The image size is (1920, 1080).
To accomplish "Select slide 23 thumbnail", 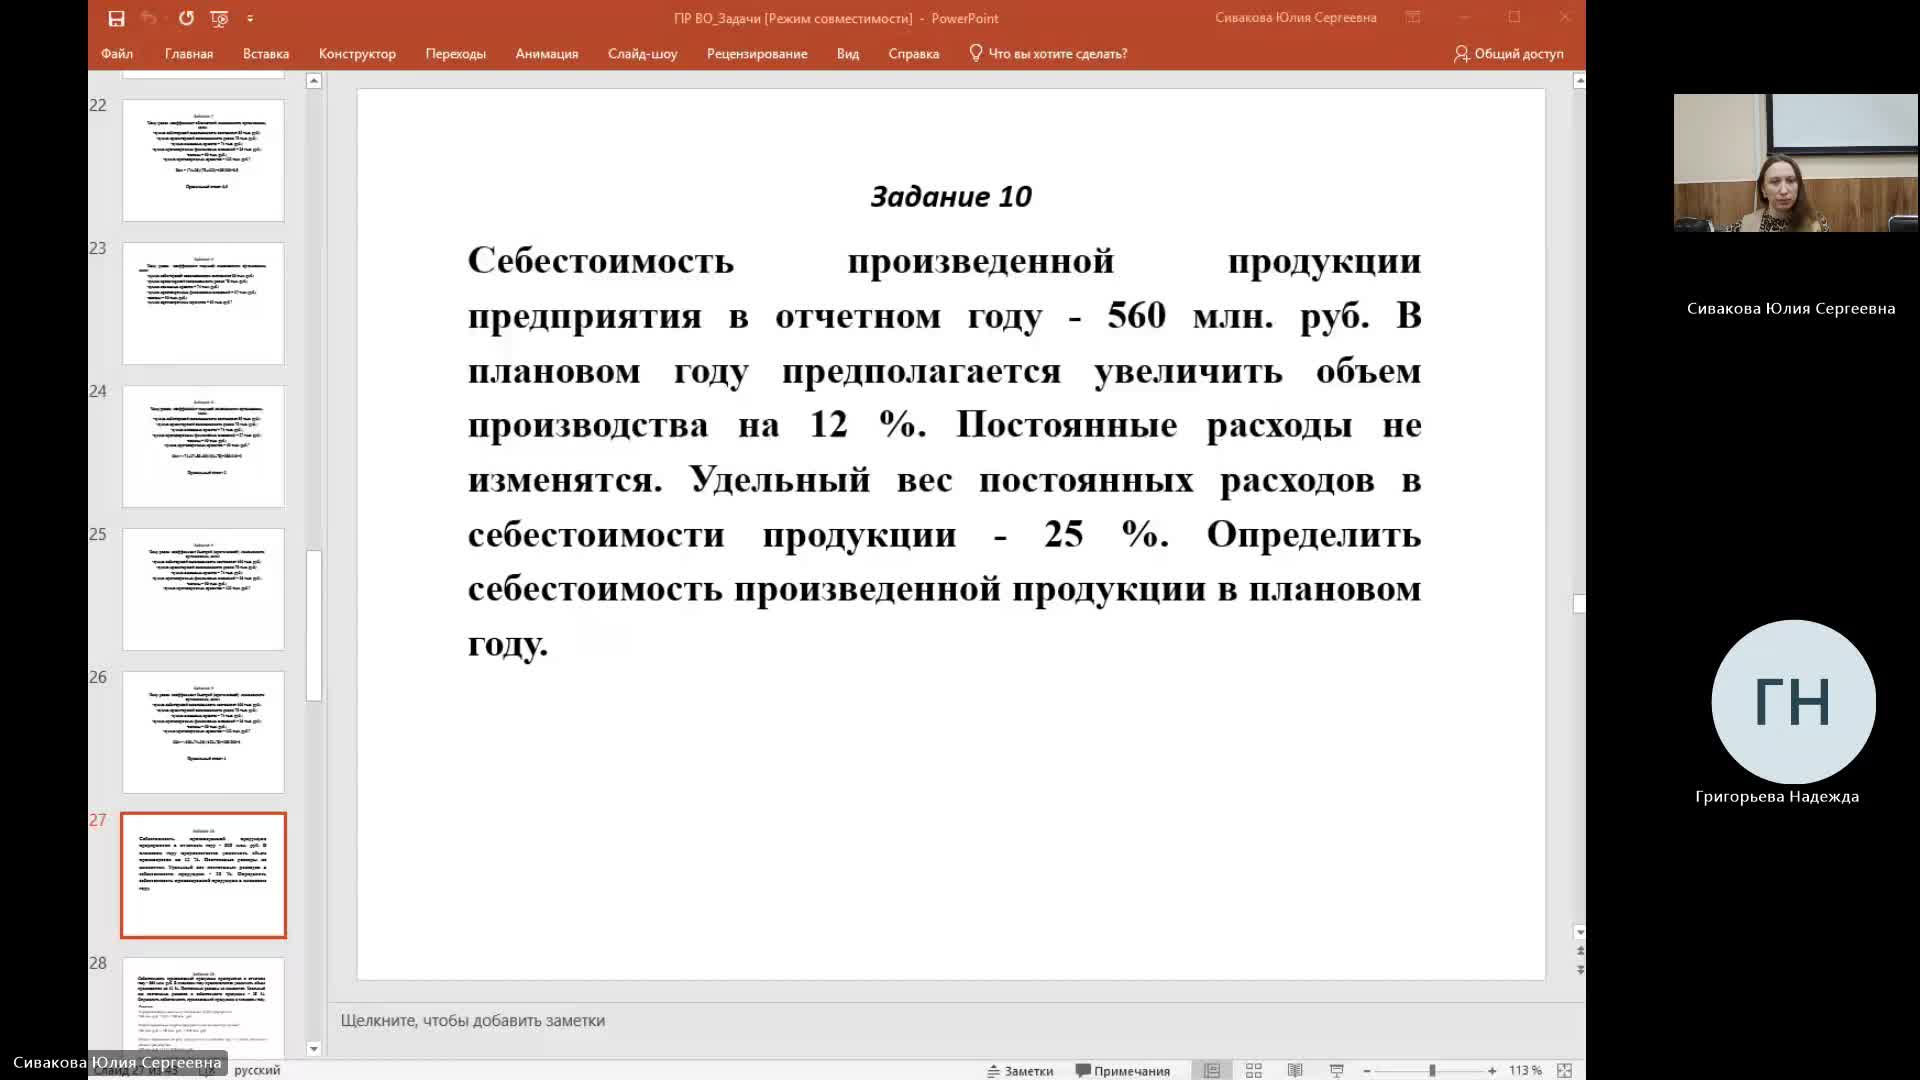I will point(203,303).
